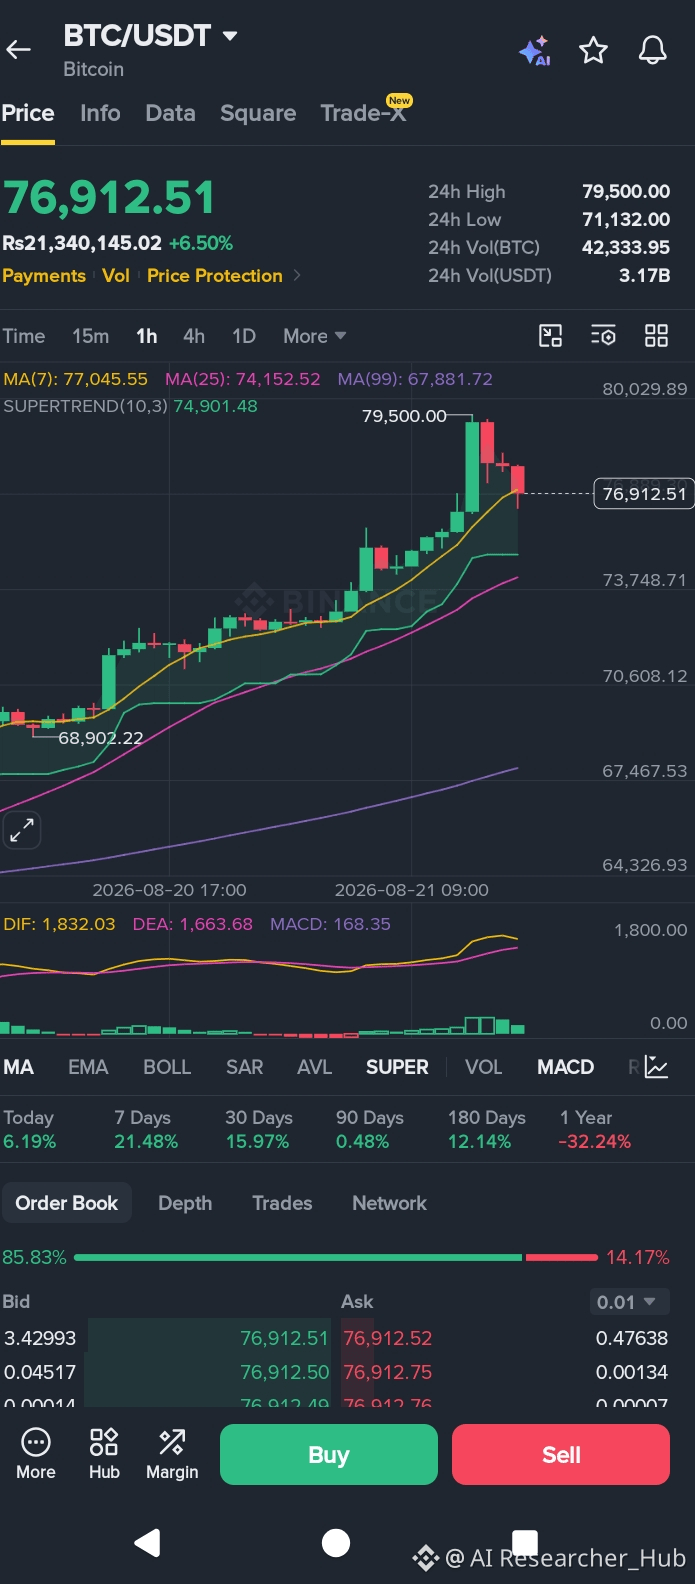Open indicator chart settings icon

coord(656,1067)
